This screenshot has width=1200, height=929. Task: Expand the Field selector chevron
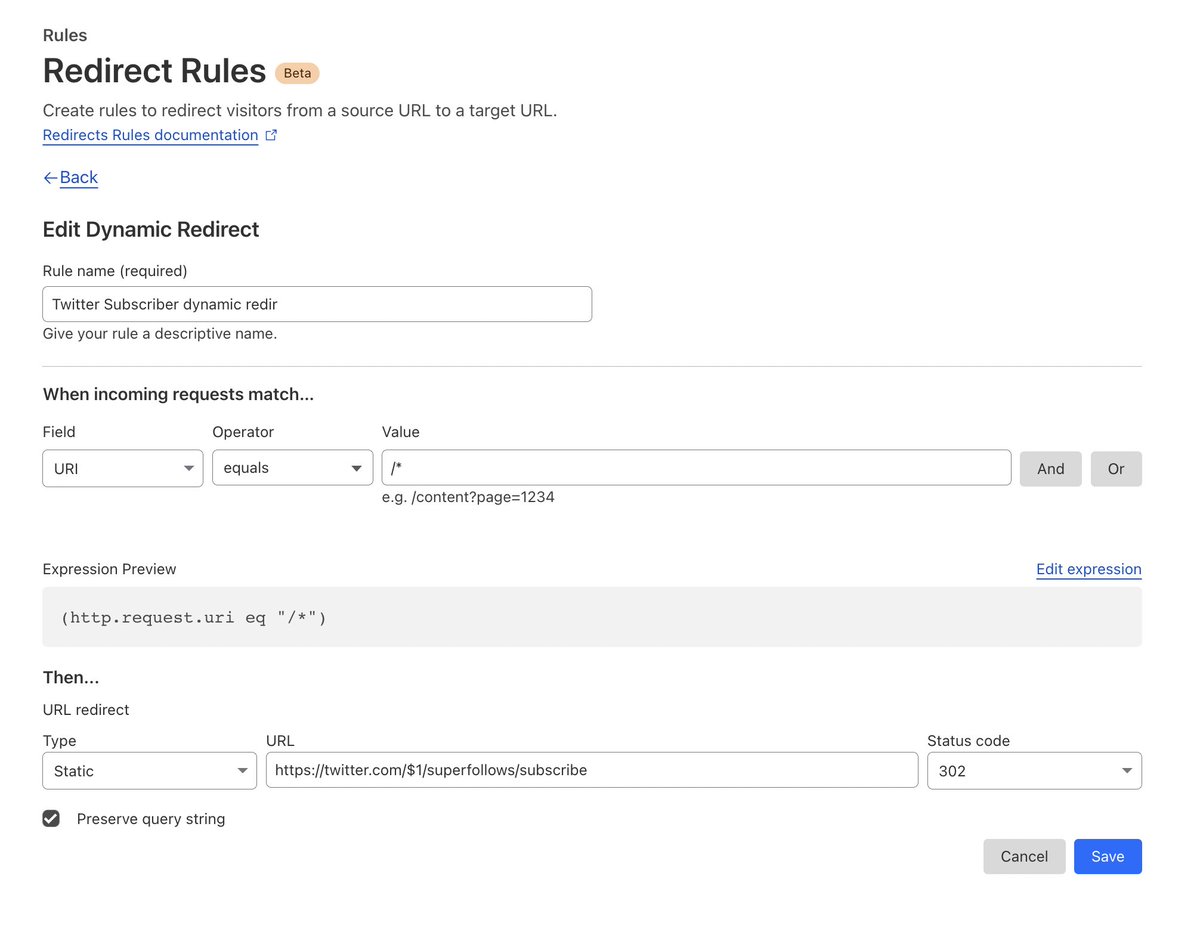[x=189, y=468]
